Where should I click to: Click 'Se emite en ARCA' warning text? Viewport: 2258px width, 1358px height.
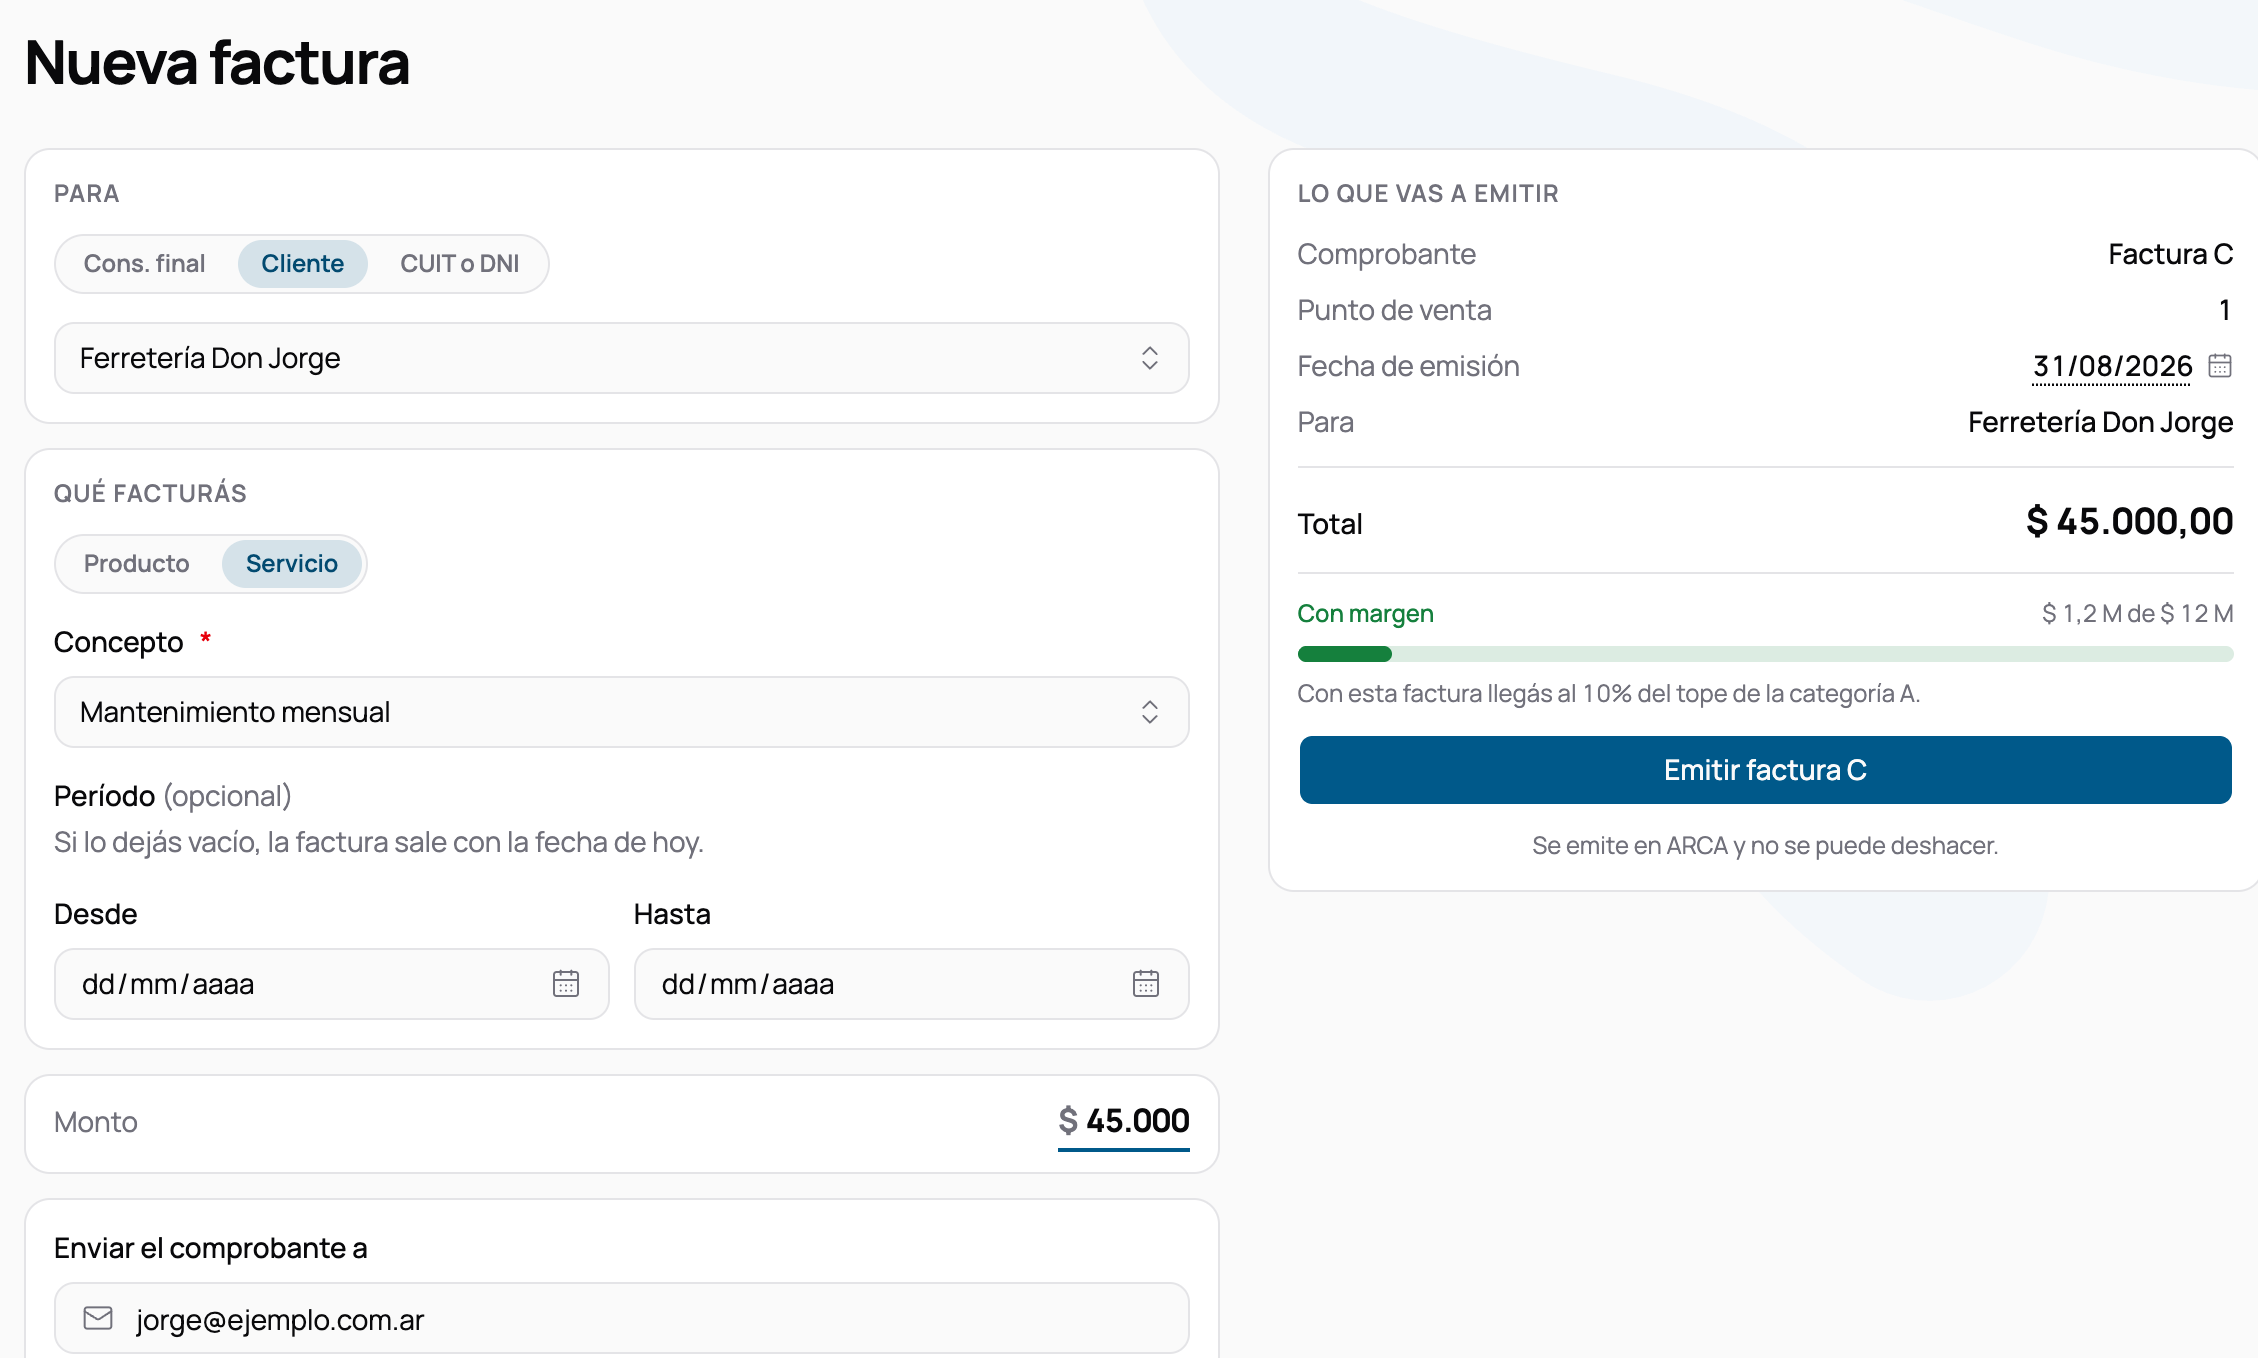[1765, 846]
